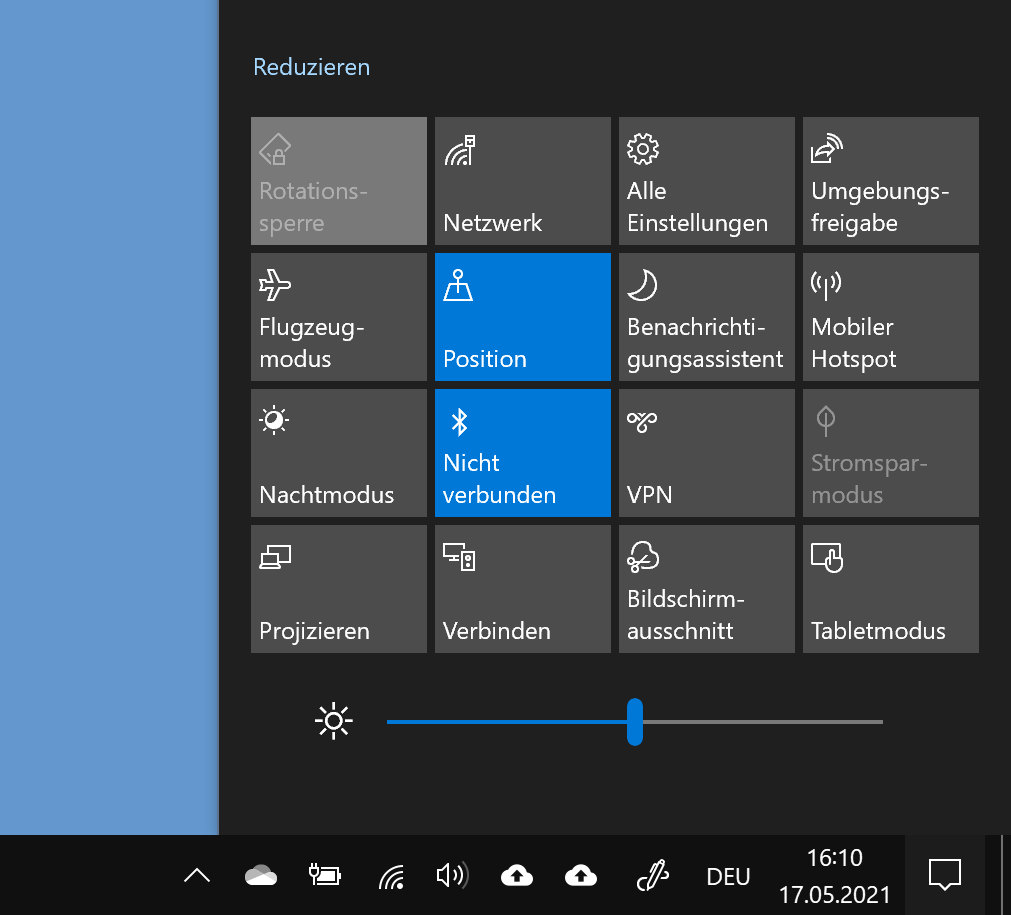Start a Bildschirmausschnitt screen snip
Screen dimensions: 1011x915
tap(706, 589)
